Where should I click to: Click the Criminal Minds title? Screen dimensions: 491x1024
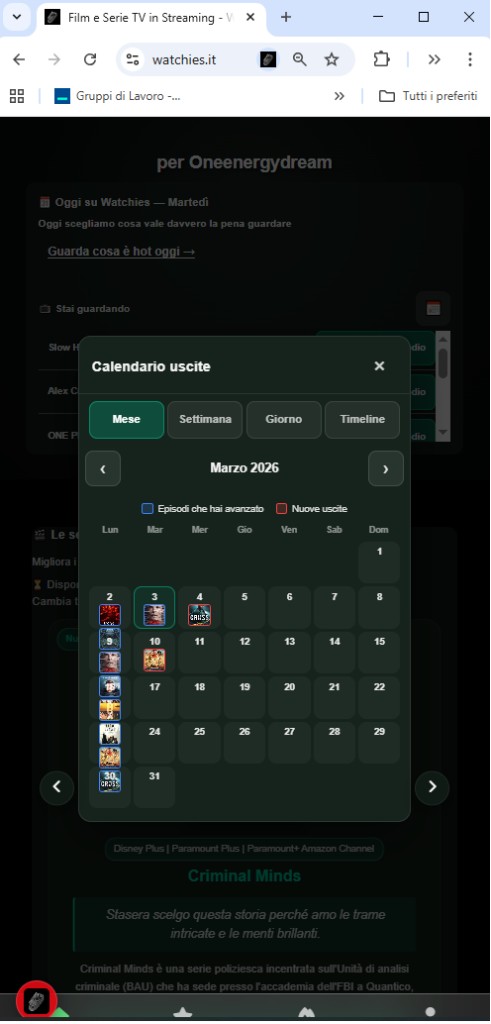coord(244,876)
